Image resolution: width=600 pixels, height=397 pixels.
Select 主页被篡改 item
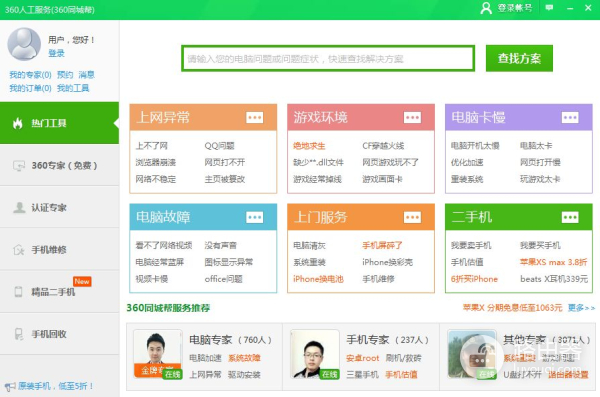point(225,179)
